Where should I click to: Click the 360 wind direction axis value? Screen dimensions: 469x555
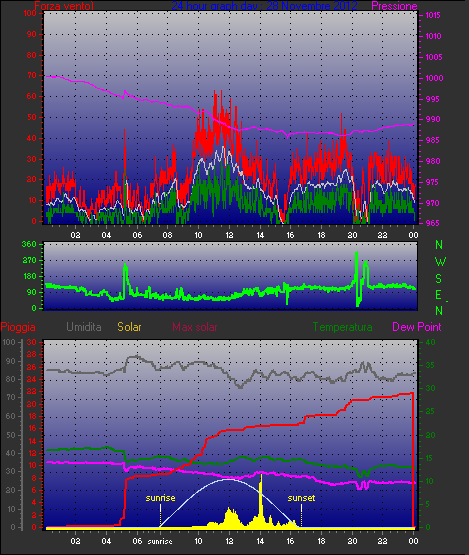tap(29, 244)
